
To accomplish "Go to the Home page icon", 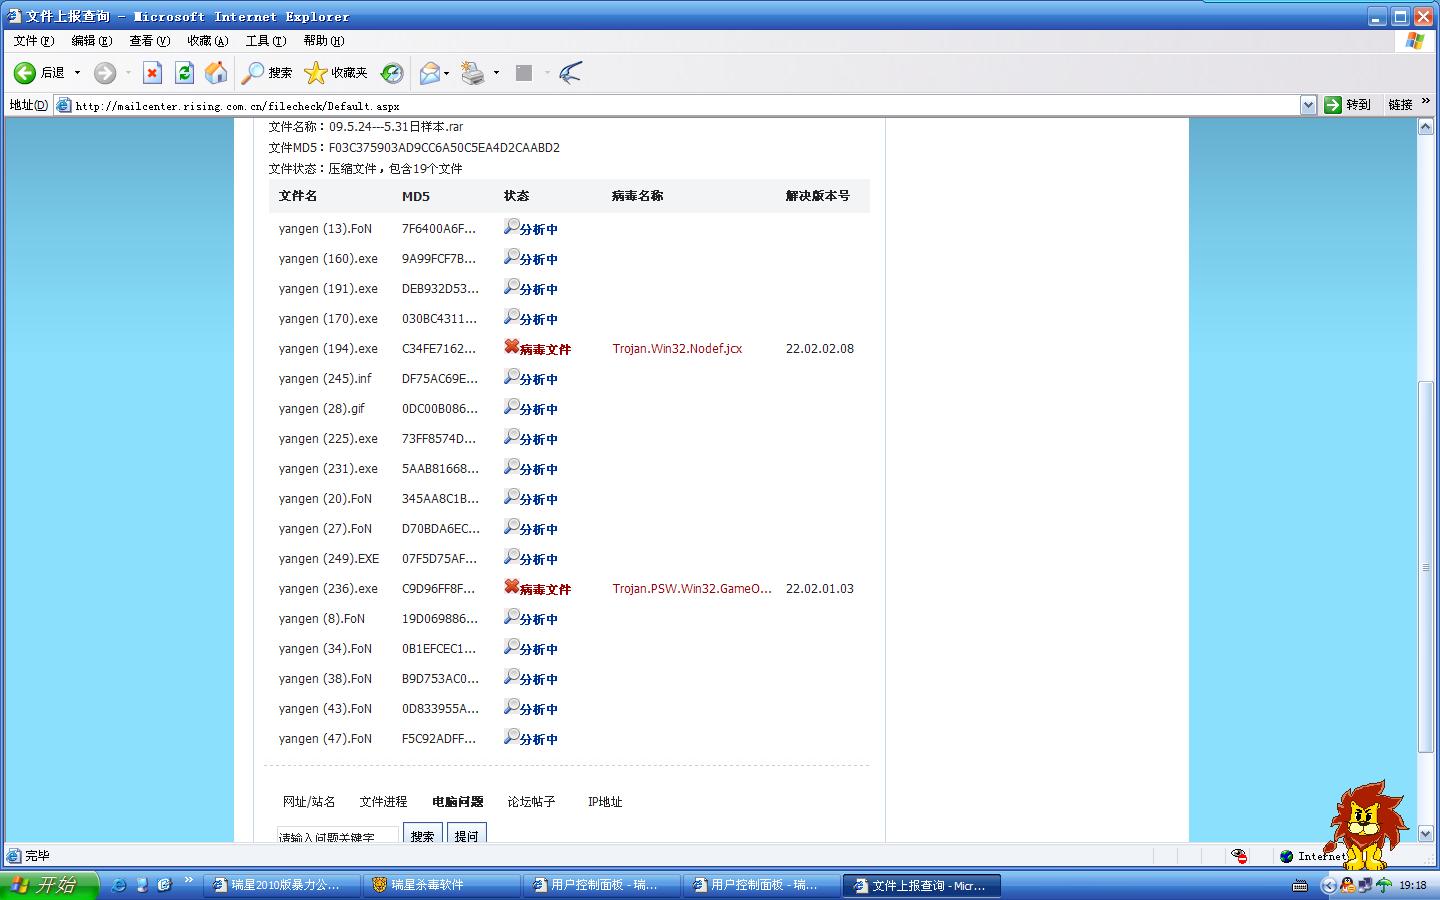I will click(216, 73).
